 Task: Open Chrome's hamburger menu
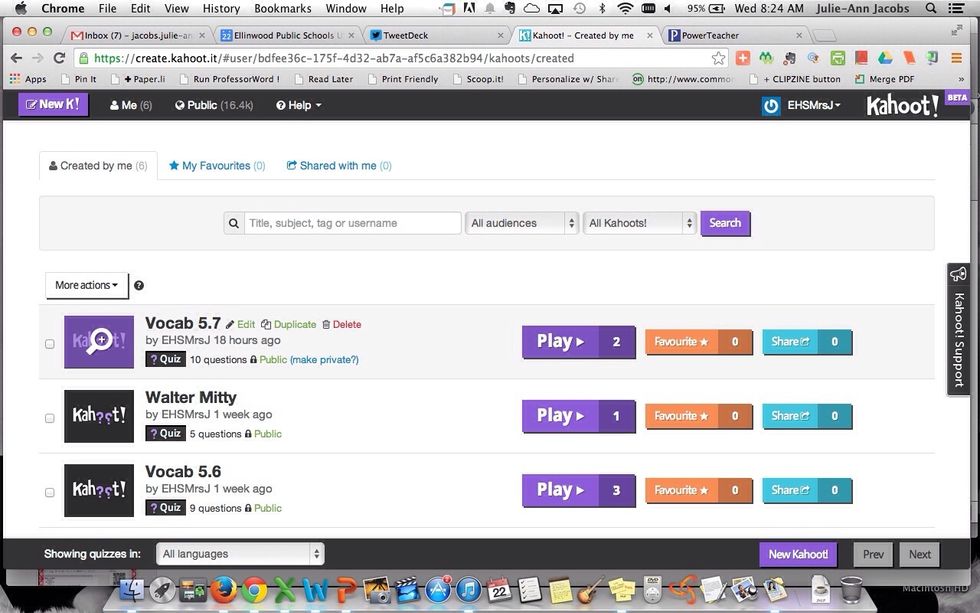click(x=956, y=58)
